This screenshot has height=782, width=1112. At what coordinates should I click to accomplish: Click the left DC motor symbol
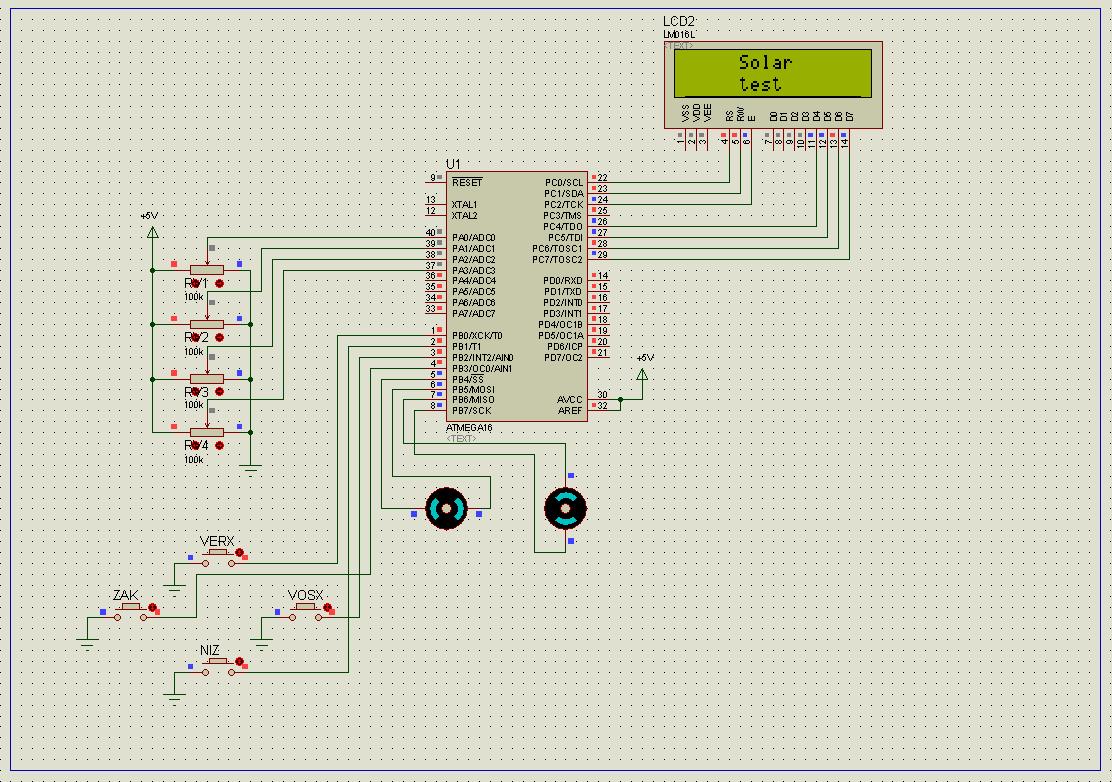point(446,508)
